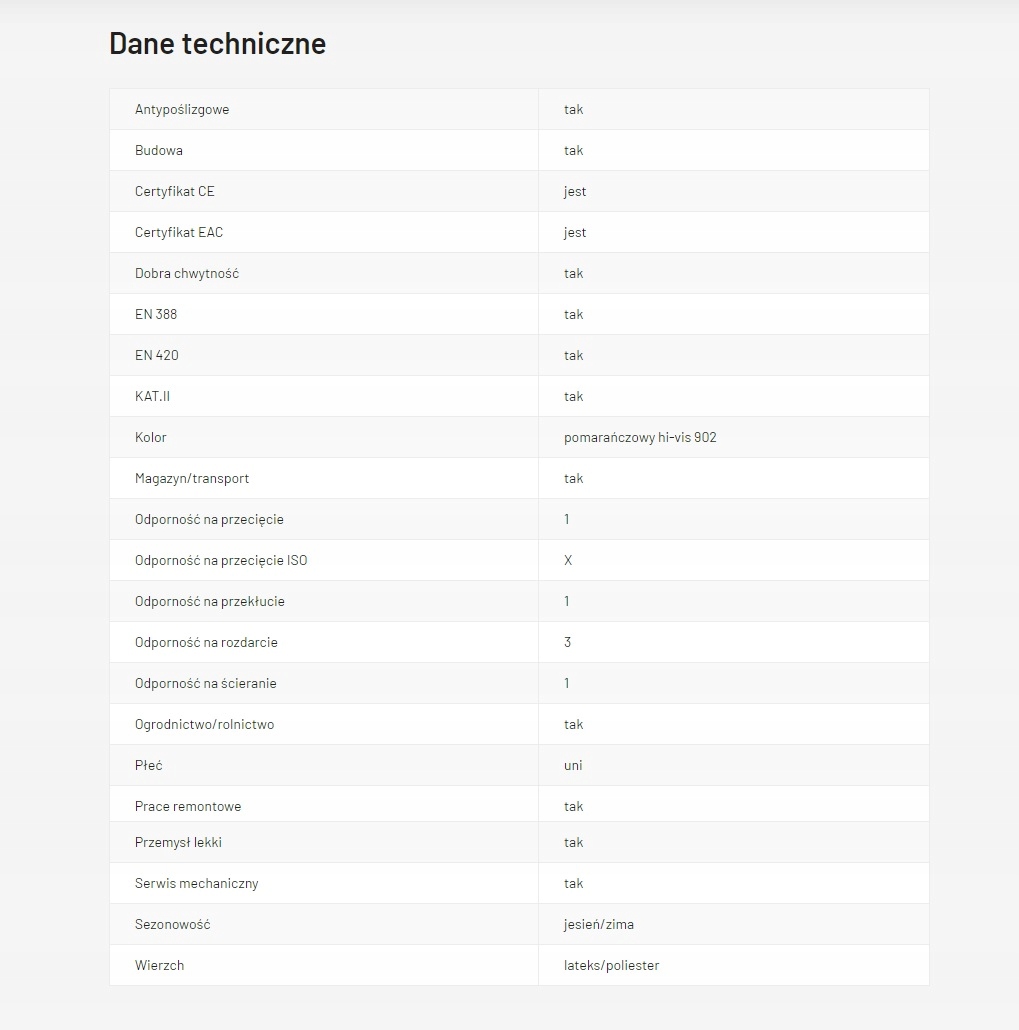The image size is (1019, 1030).
Task: Select the "Odporność na ścieranie" label
Action: [x=206, y=683]
